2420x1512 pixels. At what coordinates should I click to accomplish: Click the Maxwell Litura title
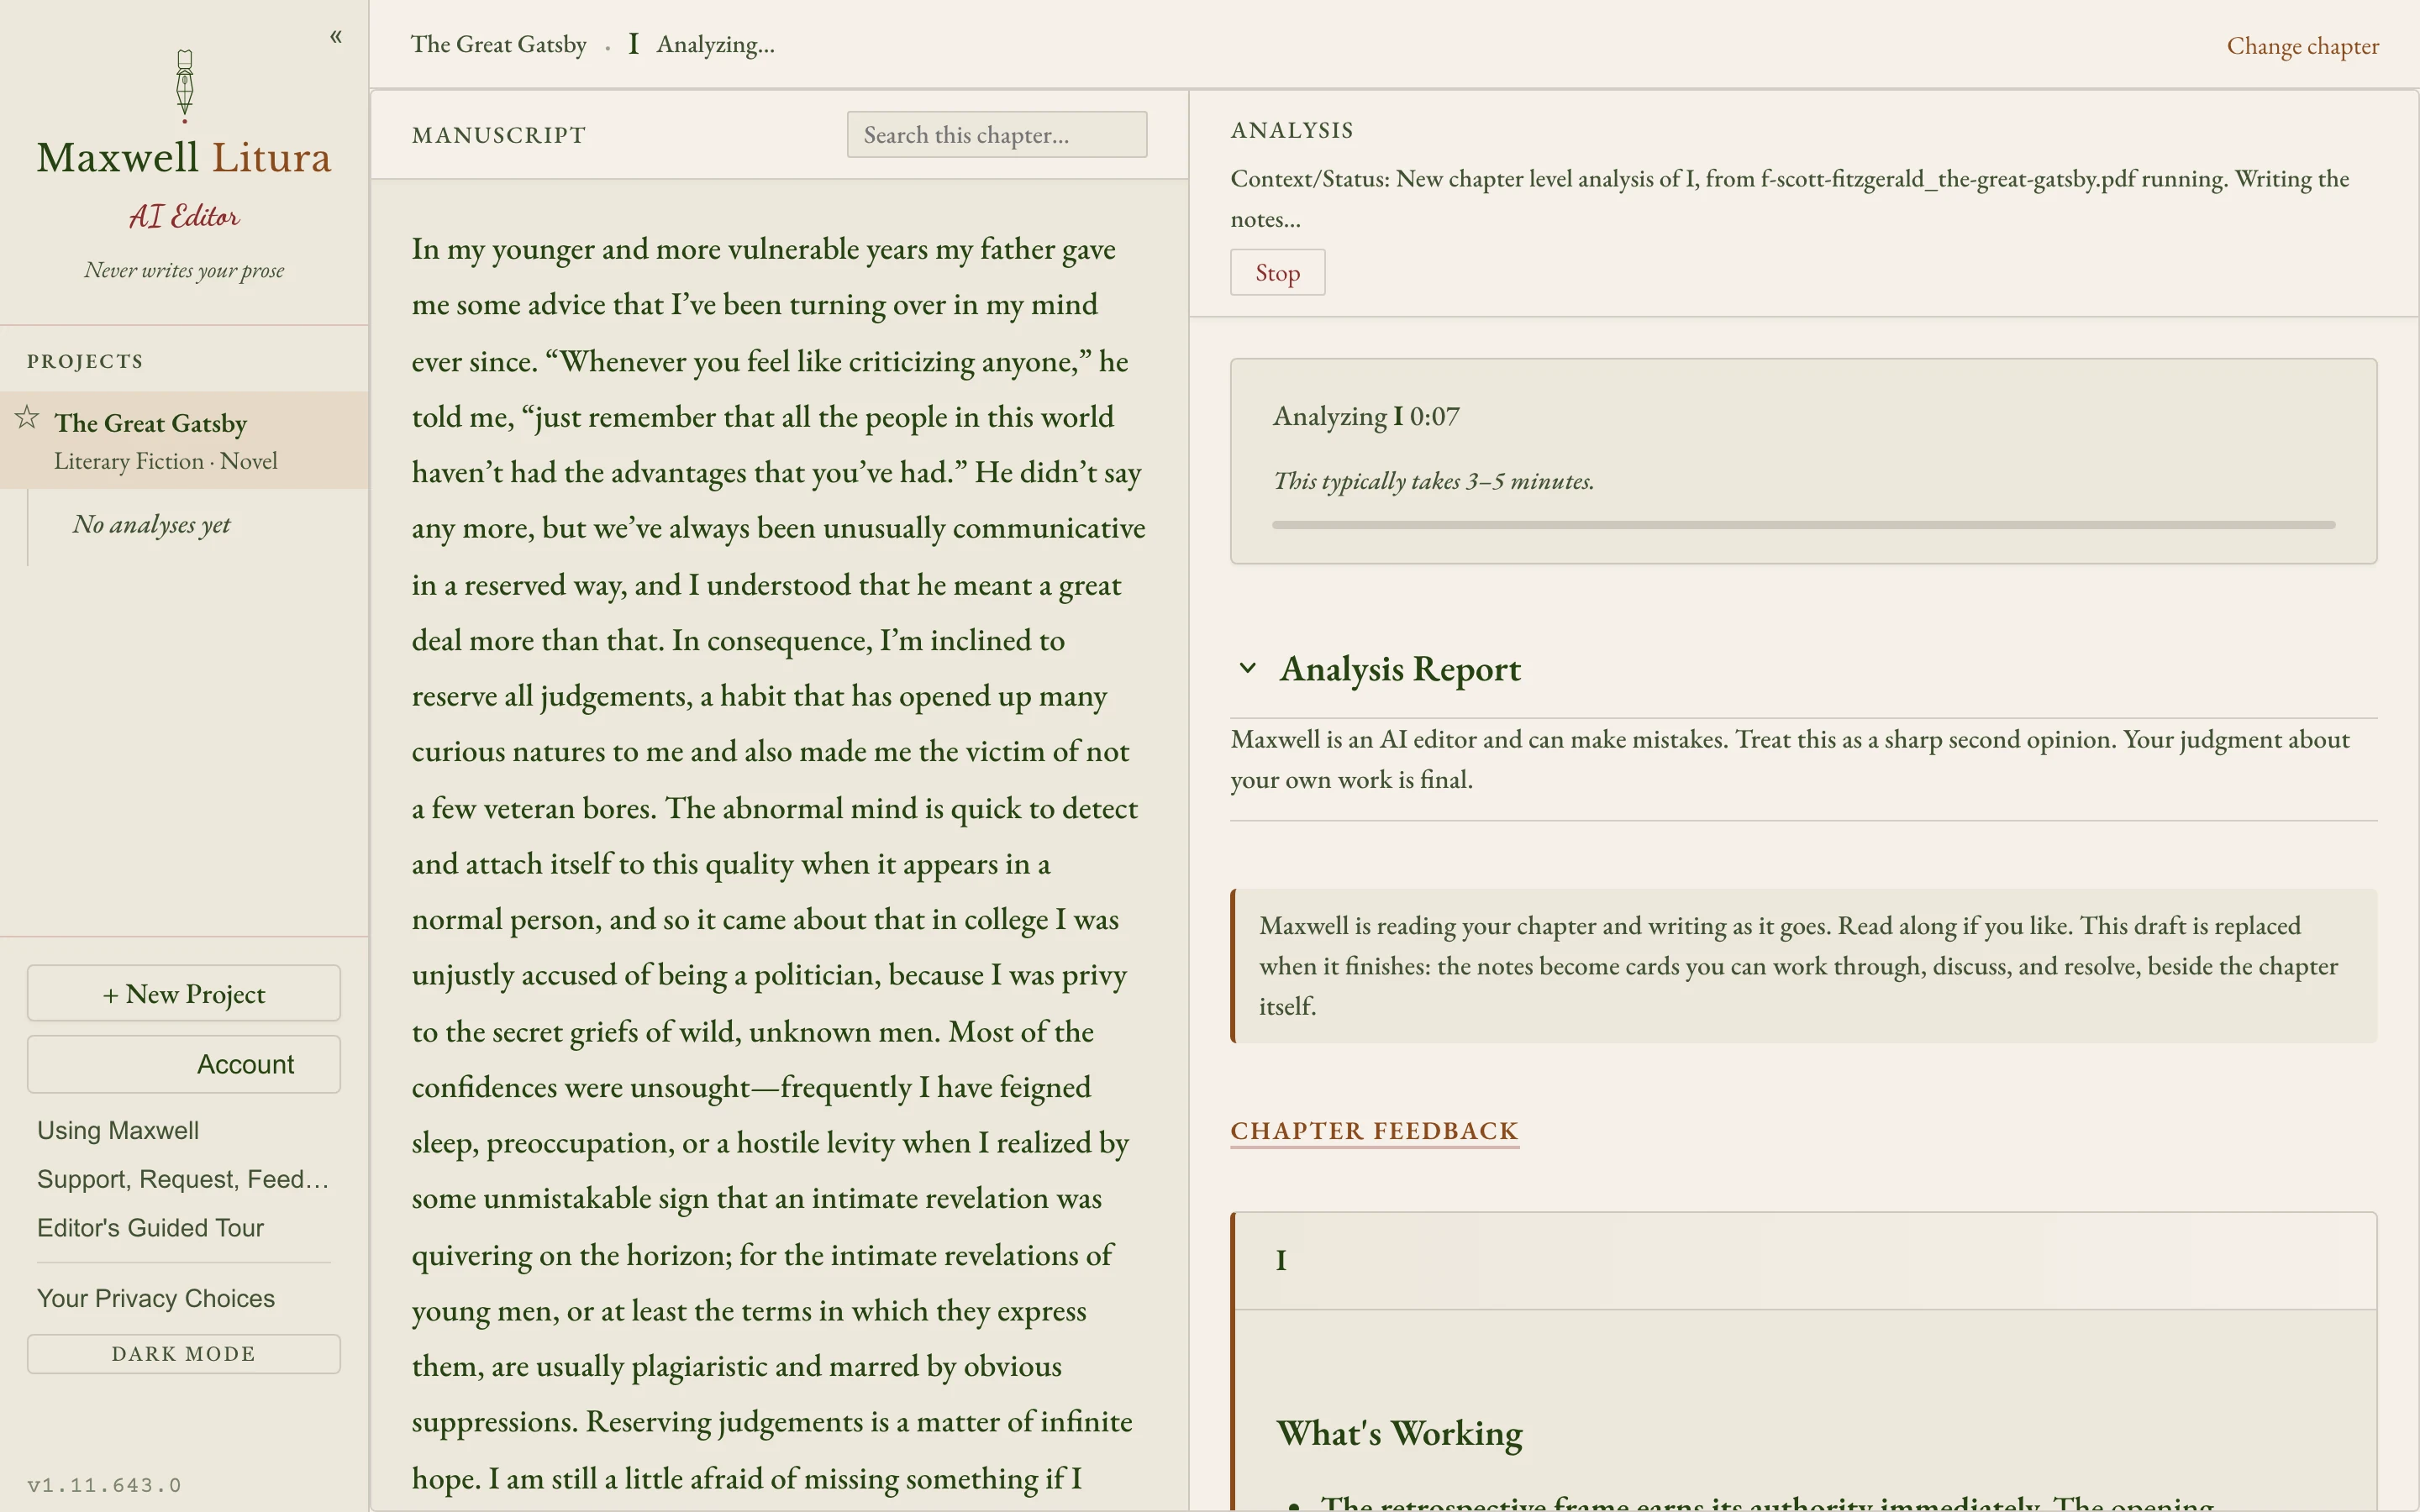tap(184, 157)
